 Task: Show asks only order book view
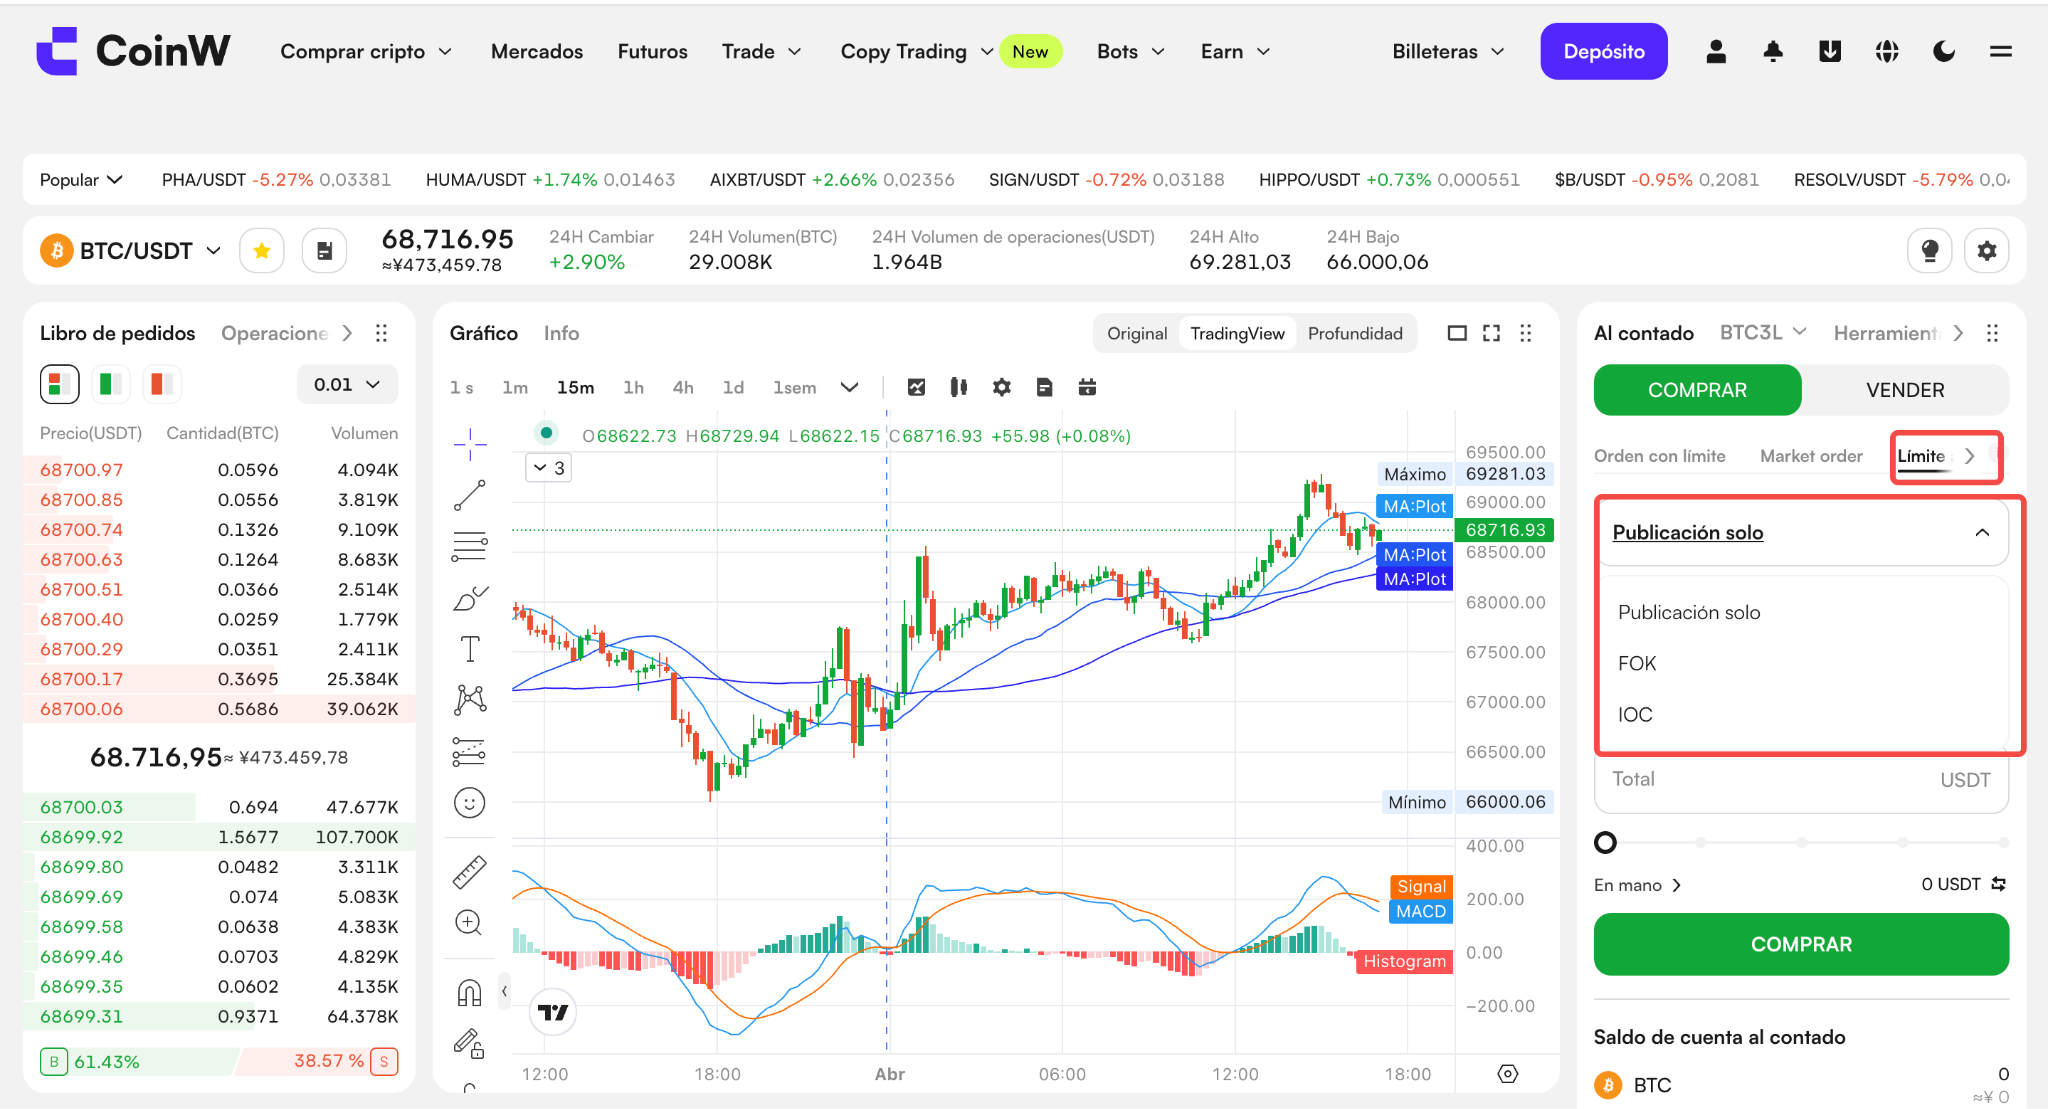coord(162,384)
